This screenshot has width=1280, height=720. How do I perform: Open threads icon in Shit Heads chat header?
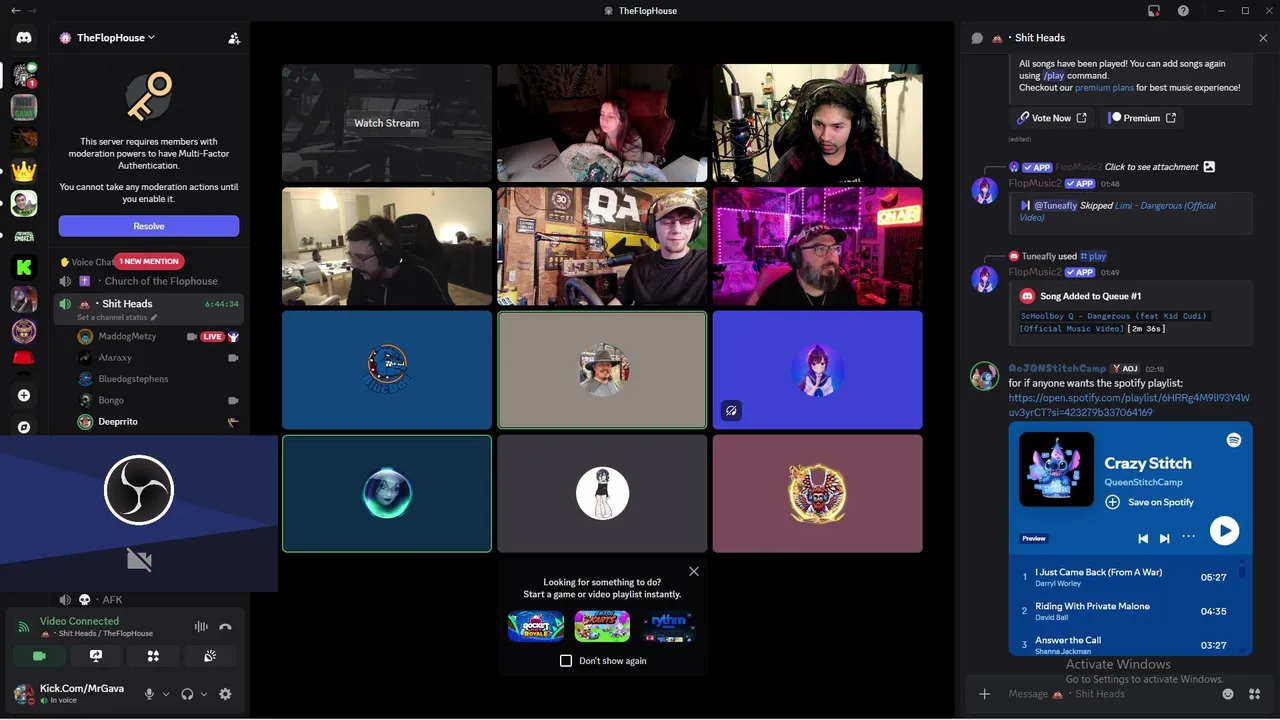pos(977,38)
